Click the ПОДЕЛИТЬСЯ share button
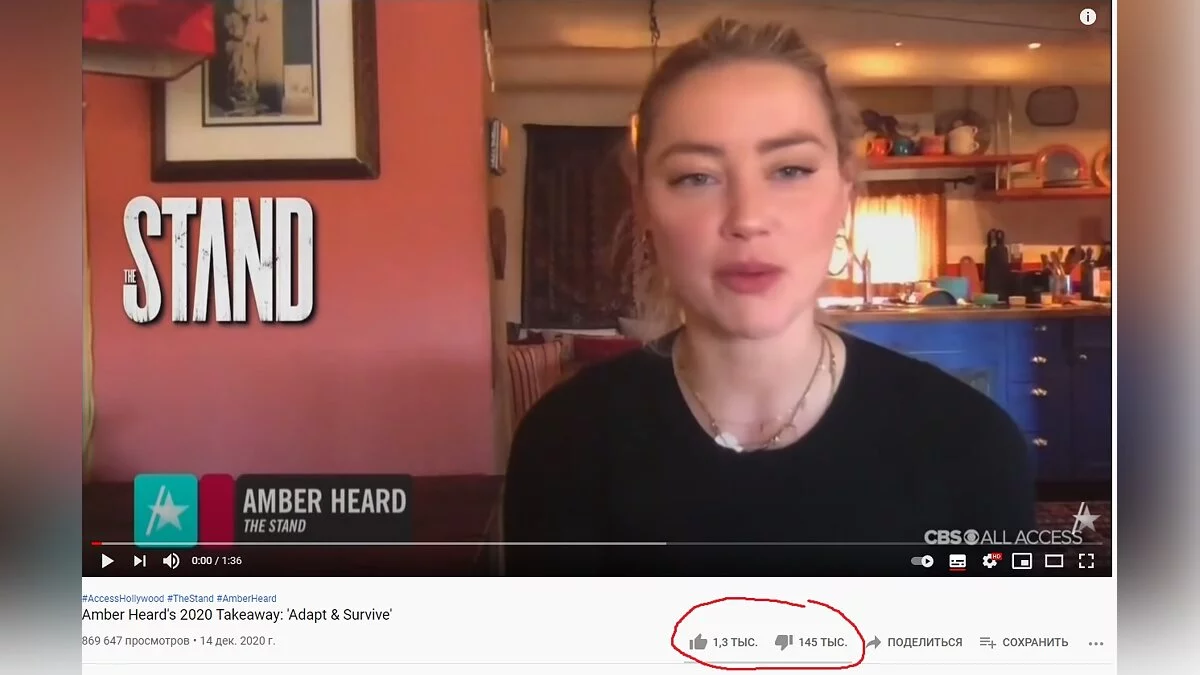Image resolution: width=1200 pixels, height=675 pixels. coord(914,642)
